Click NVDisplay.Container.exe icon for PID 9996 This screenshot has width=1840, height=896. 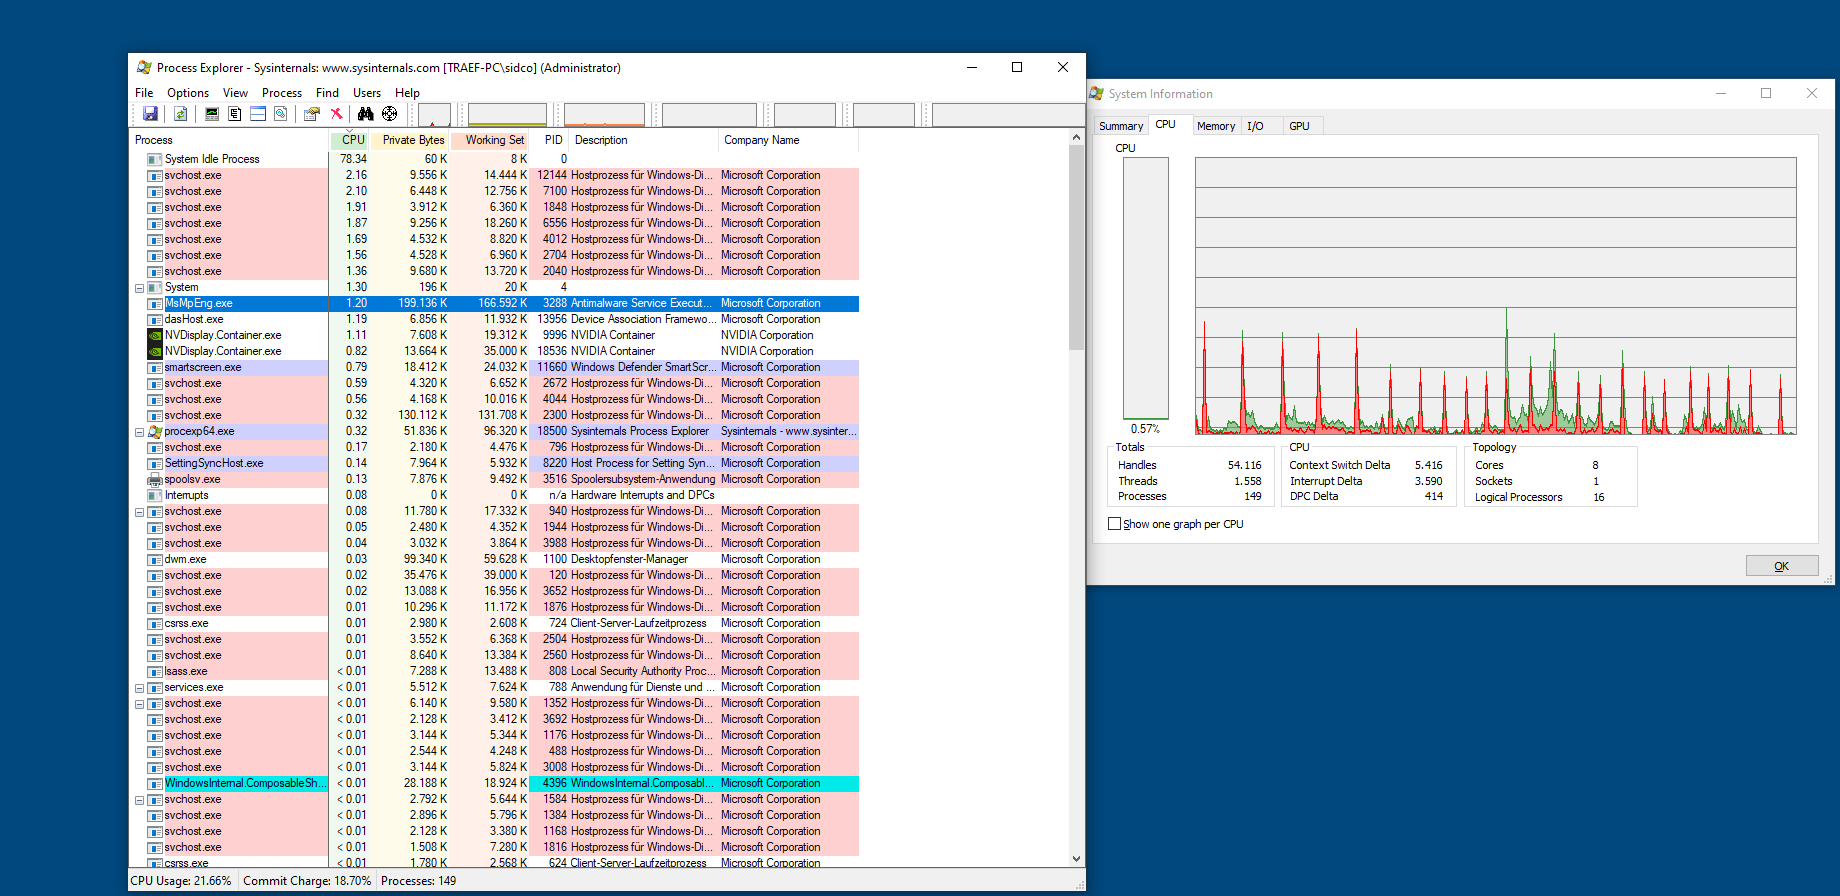155,336
